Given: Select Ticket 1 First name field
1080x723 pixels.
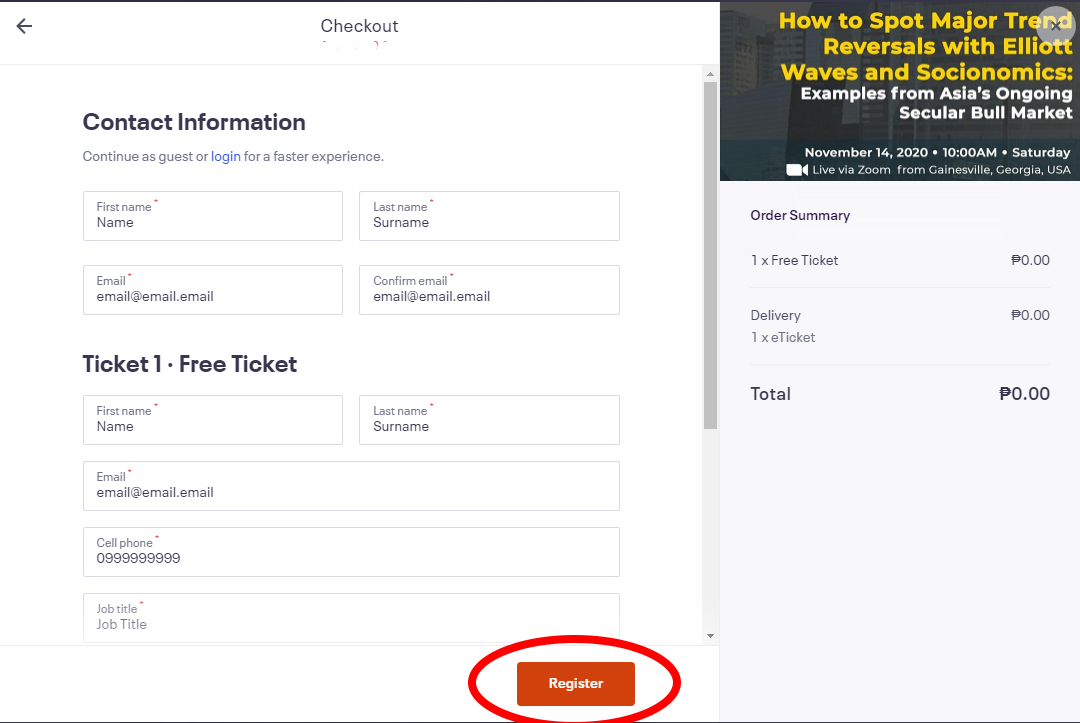Looking at the screenshot, I should point(213,420).
